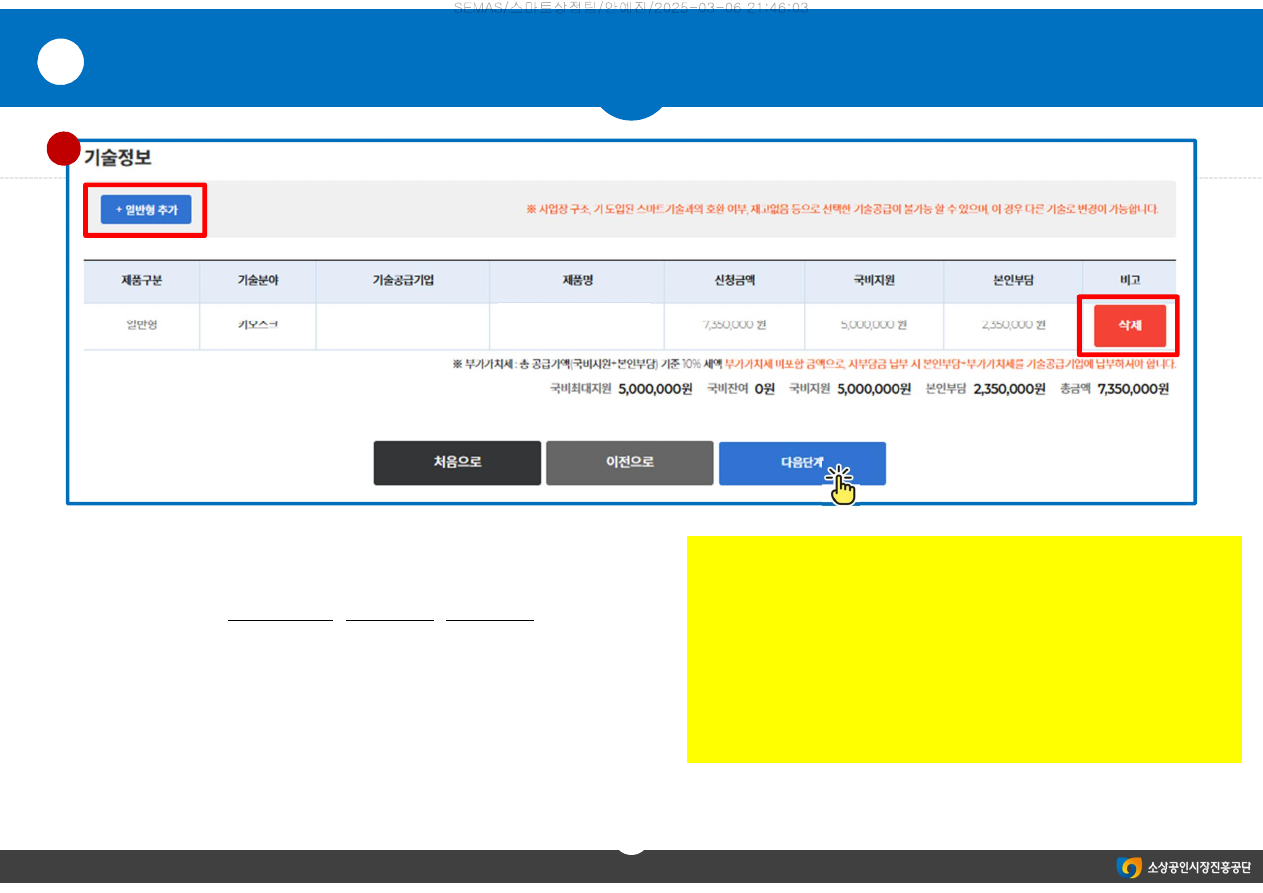Click the 일반형 cell in first row
The height and width of the screenshot is (893, 1263).
pyautogui.click(x=141, y=325)
